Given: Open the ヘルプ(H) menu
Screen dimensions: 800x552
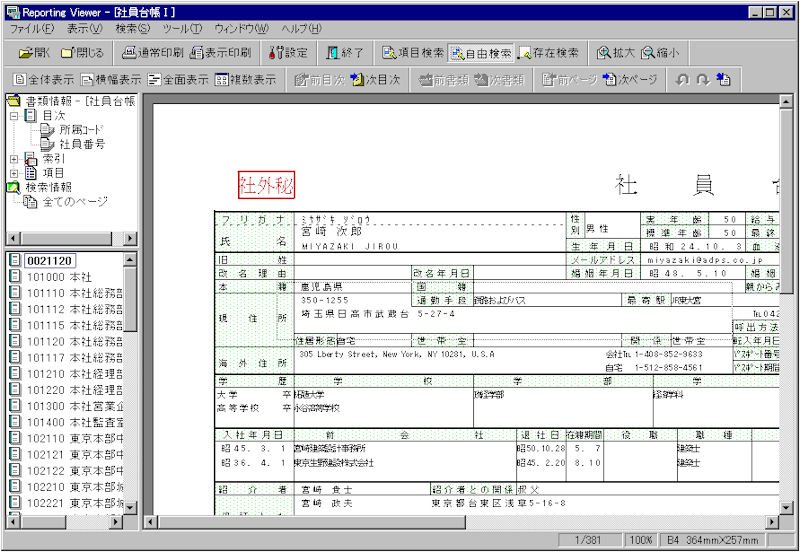Looking at the screenshot, I should [x=302, y=29].
